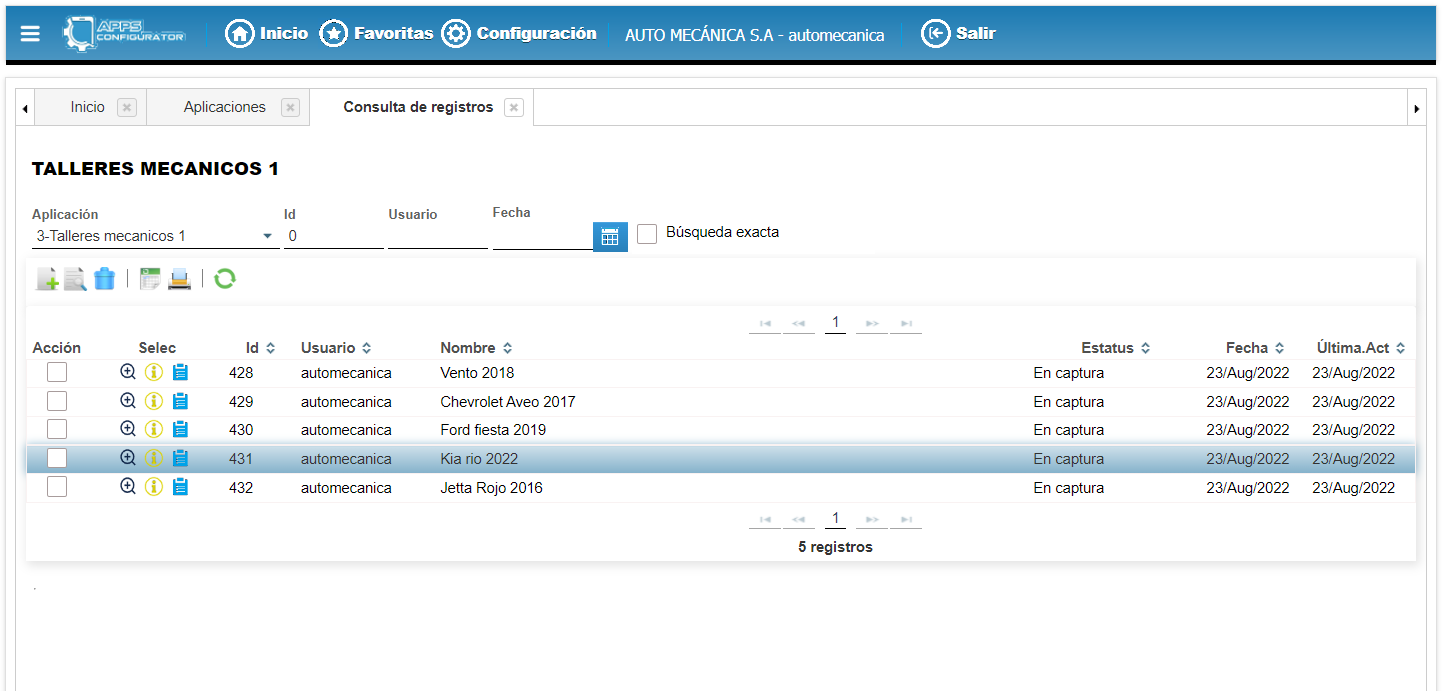
Task: Refresh the records list
Action: point(225,279)
